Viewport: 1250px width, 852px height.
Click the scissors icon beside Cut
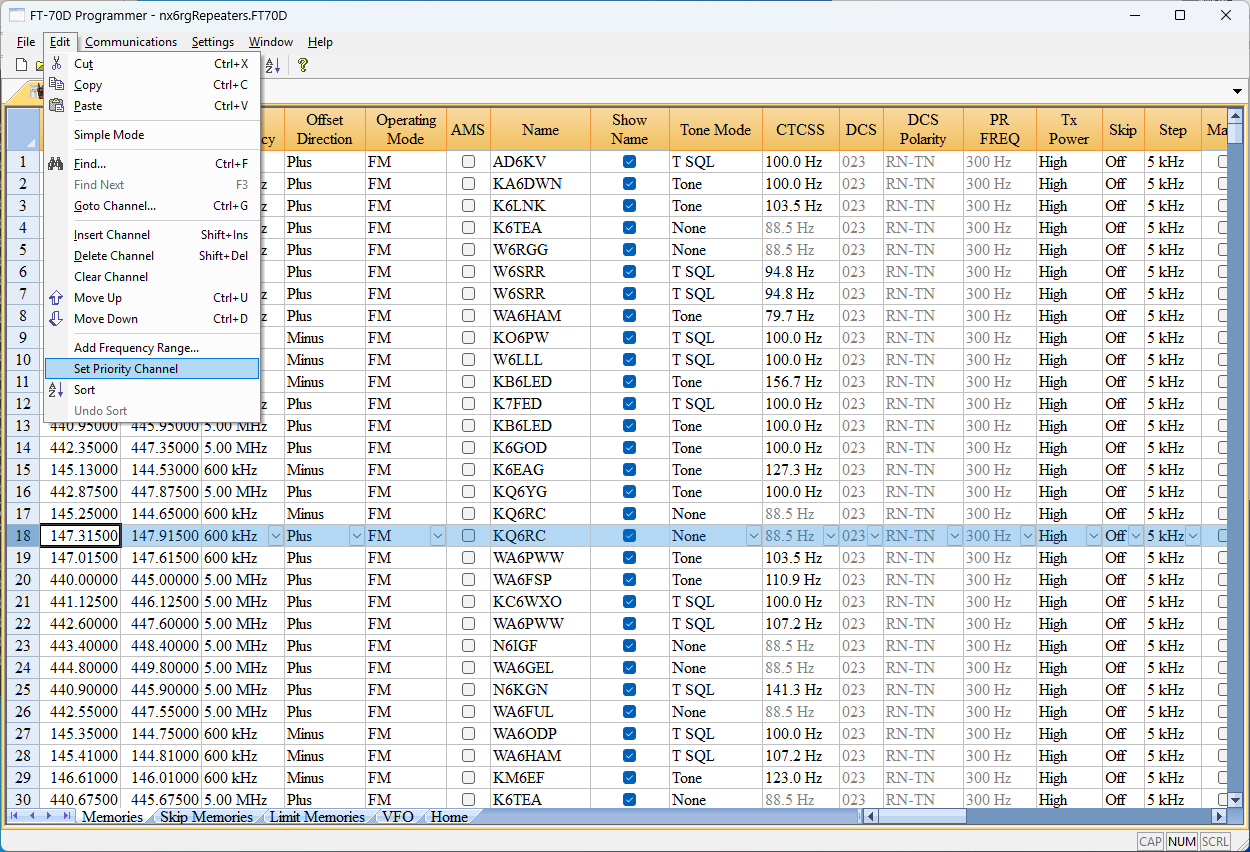coord(56,64)
